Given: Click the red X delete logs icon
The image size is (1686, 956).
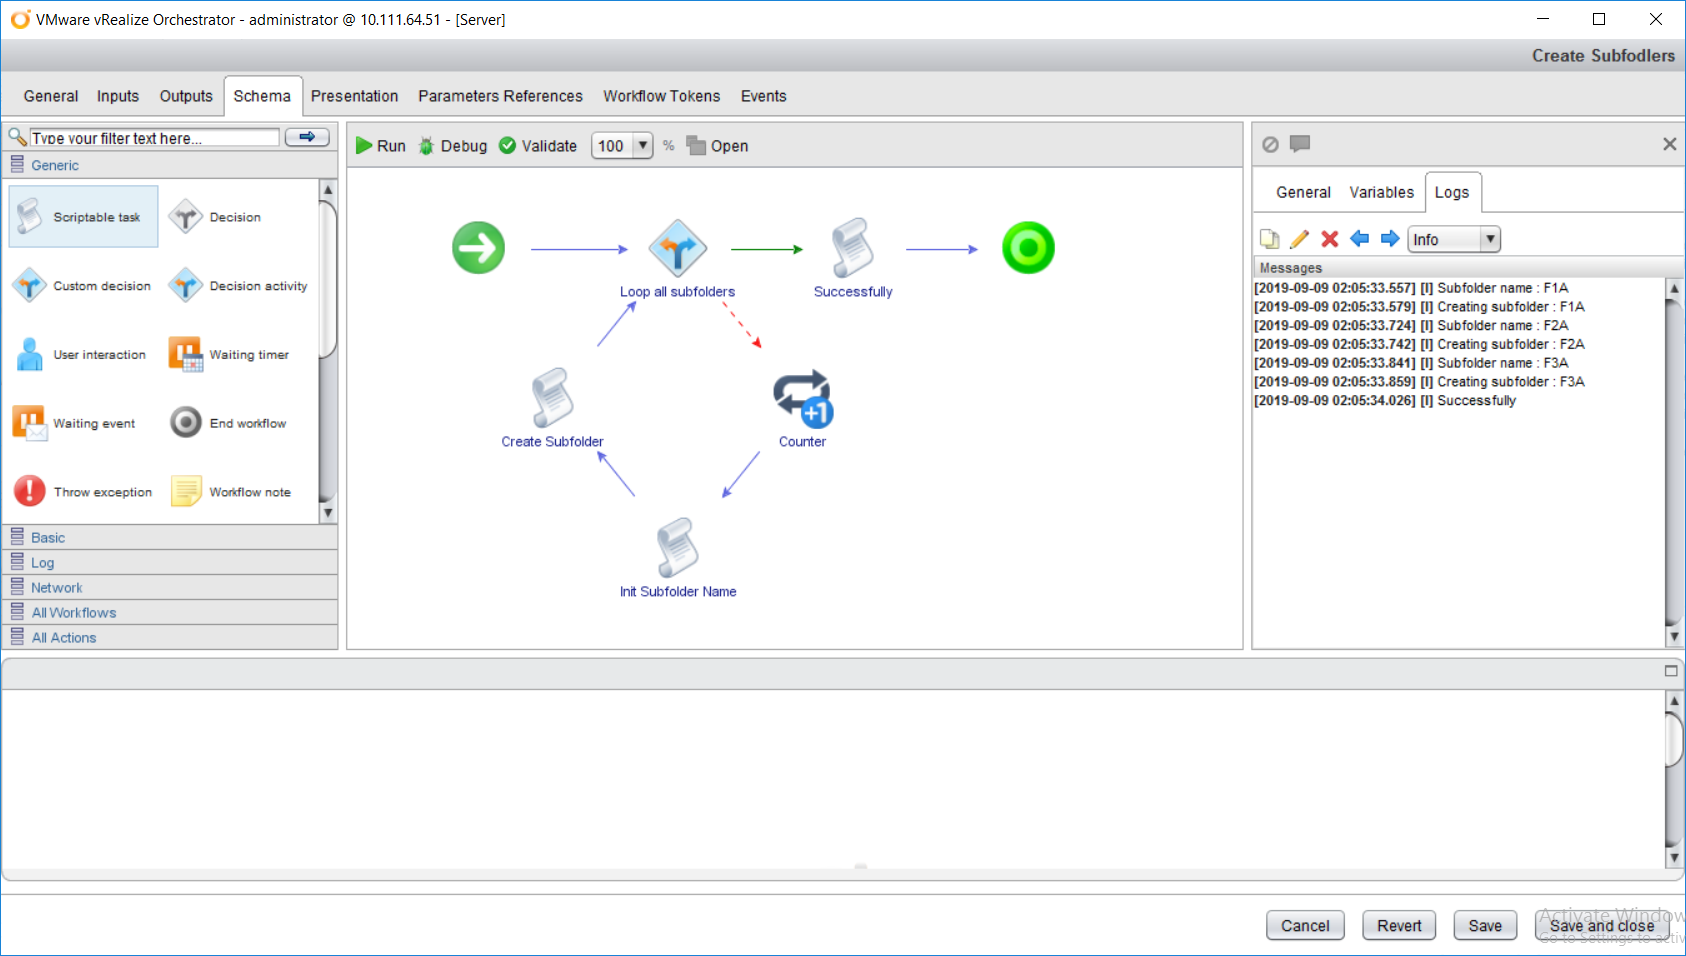Looking at the screenshot, I should (x=1329, y=239).
